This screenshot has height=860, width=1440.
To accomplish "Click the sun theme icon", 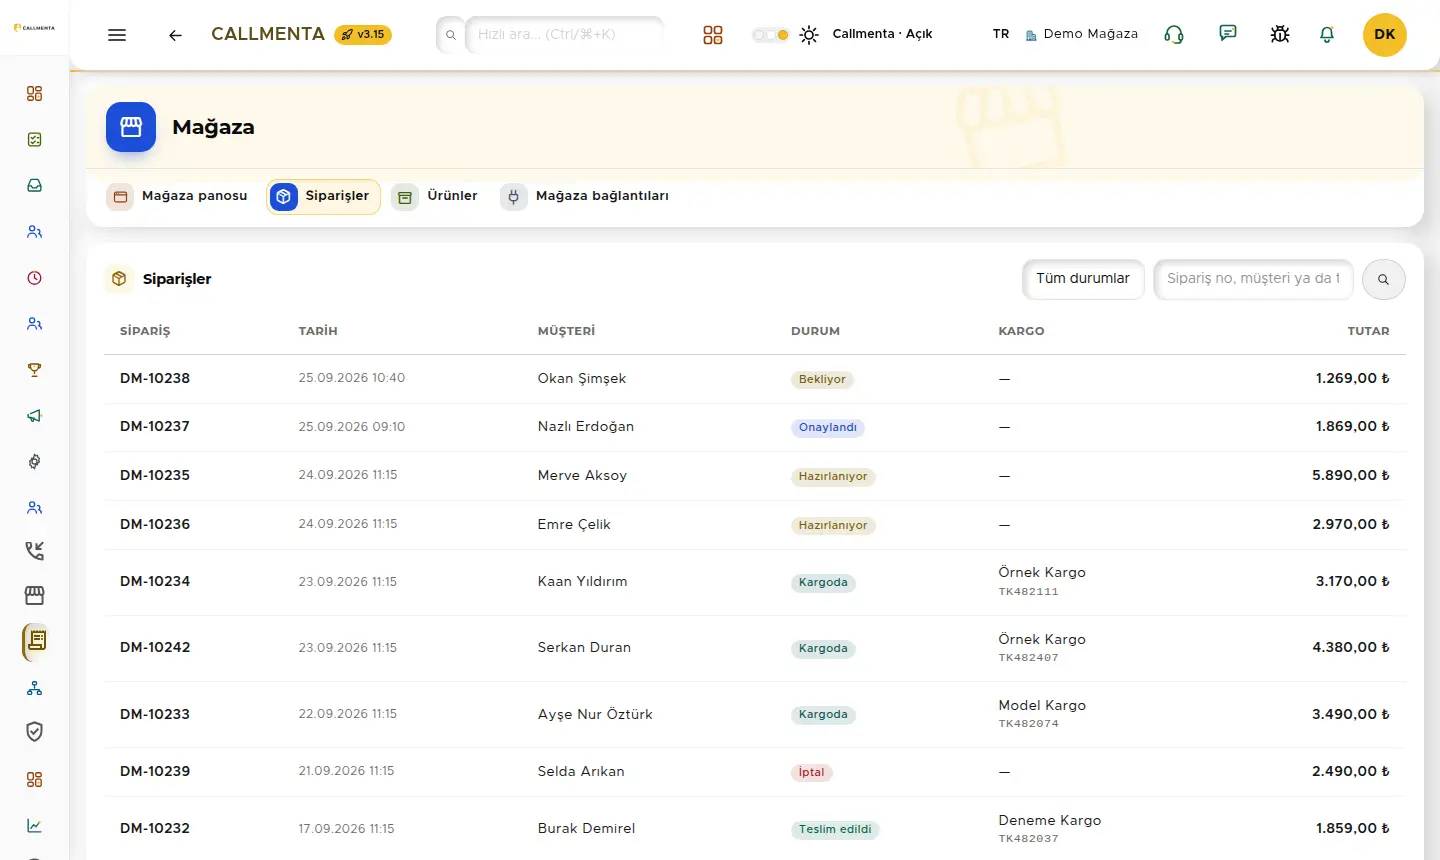I will (809, 35).
